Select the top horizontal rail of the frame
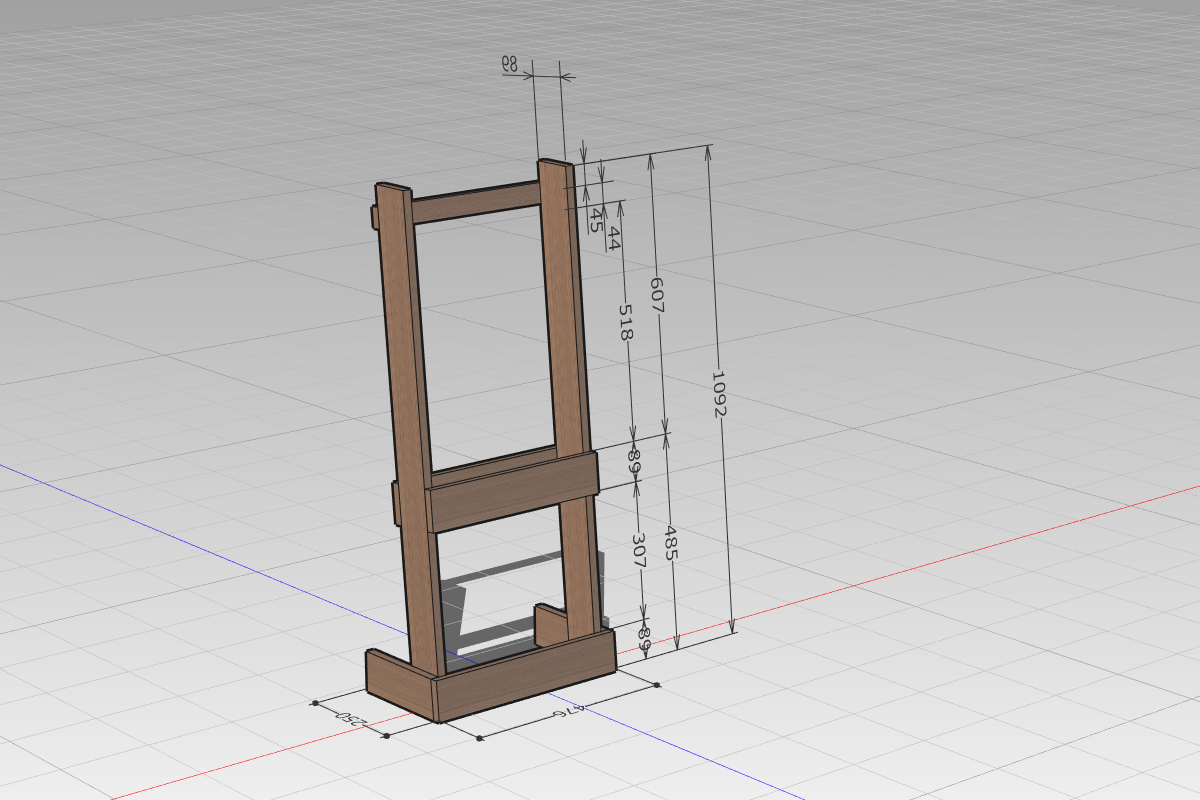Screen dimensions: 1200x800 (475, 201)
